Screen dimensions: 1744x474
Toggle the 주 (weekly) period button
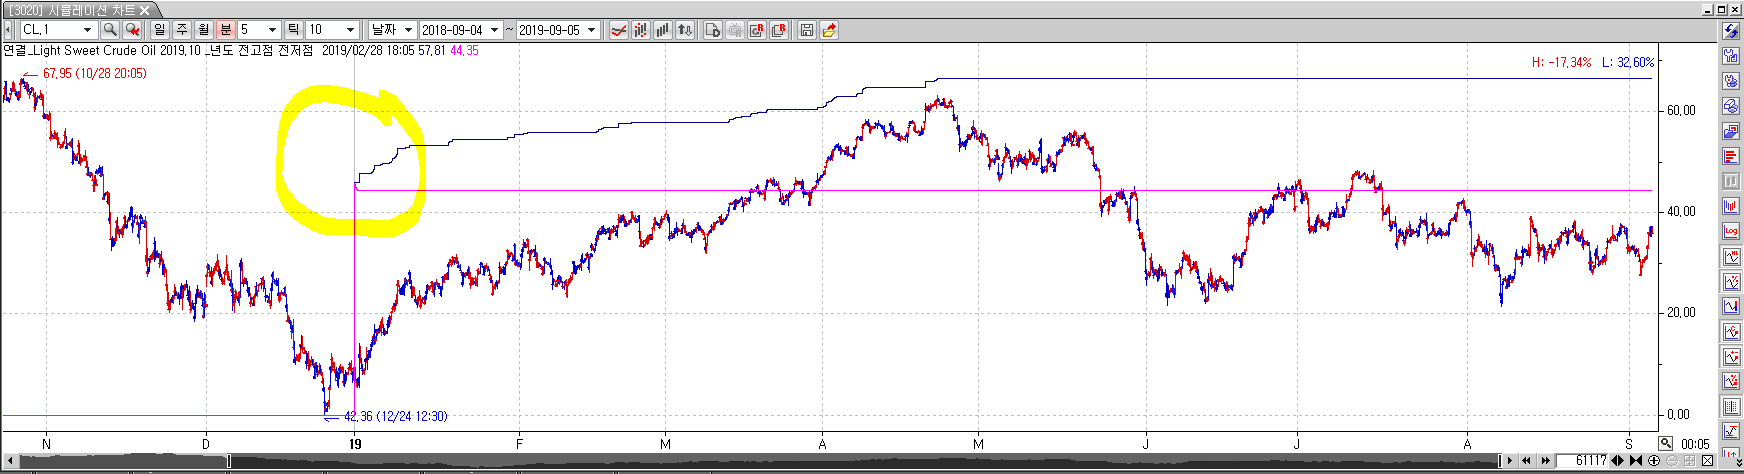pos(181,30)
